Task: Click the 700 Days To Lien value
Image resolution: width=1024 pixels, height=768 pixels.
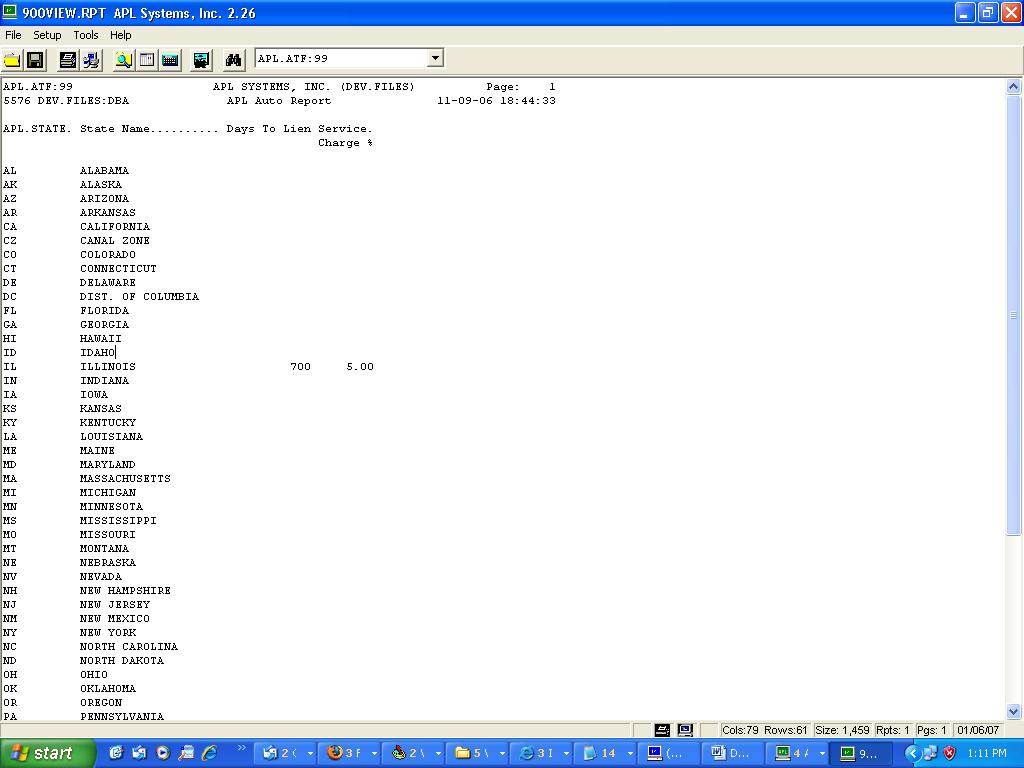Action: click(300, 367)
